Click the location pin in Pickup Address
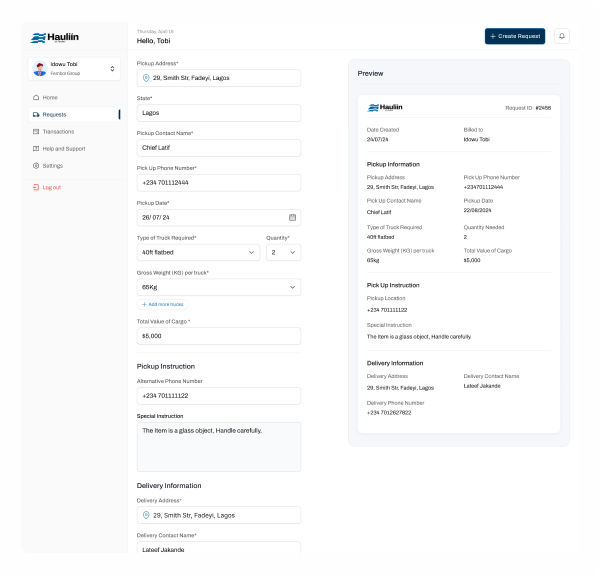This screenshot has width=599, height=577. coord(146,78)
